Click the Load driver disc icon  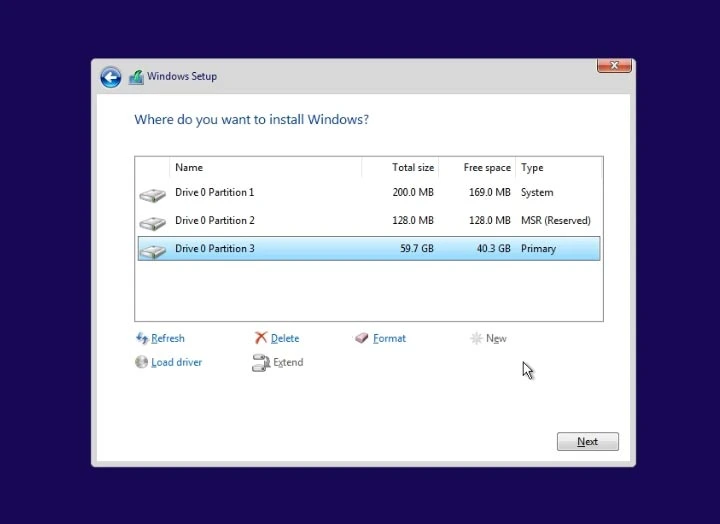point(141,362)
